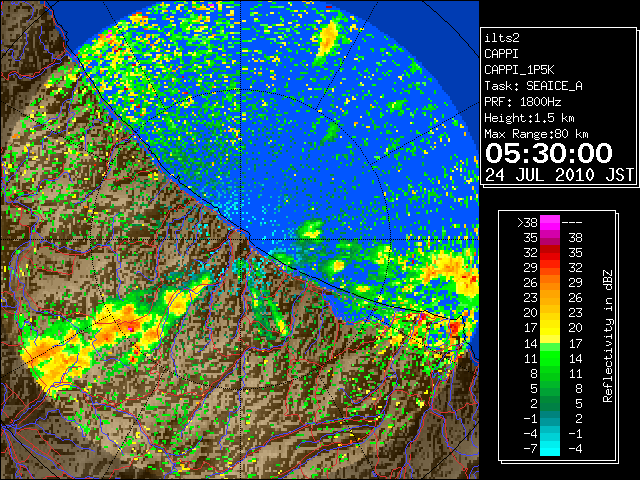The height and width of the screenshot is (480, 640).
Task: Pick the bright magenta swatch atop the color bar
Action: tap(550, 223)
